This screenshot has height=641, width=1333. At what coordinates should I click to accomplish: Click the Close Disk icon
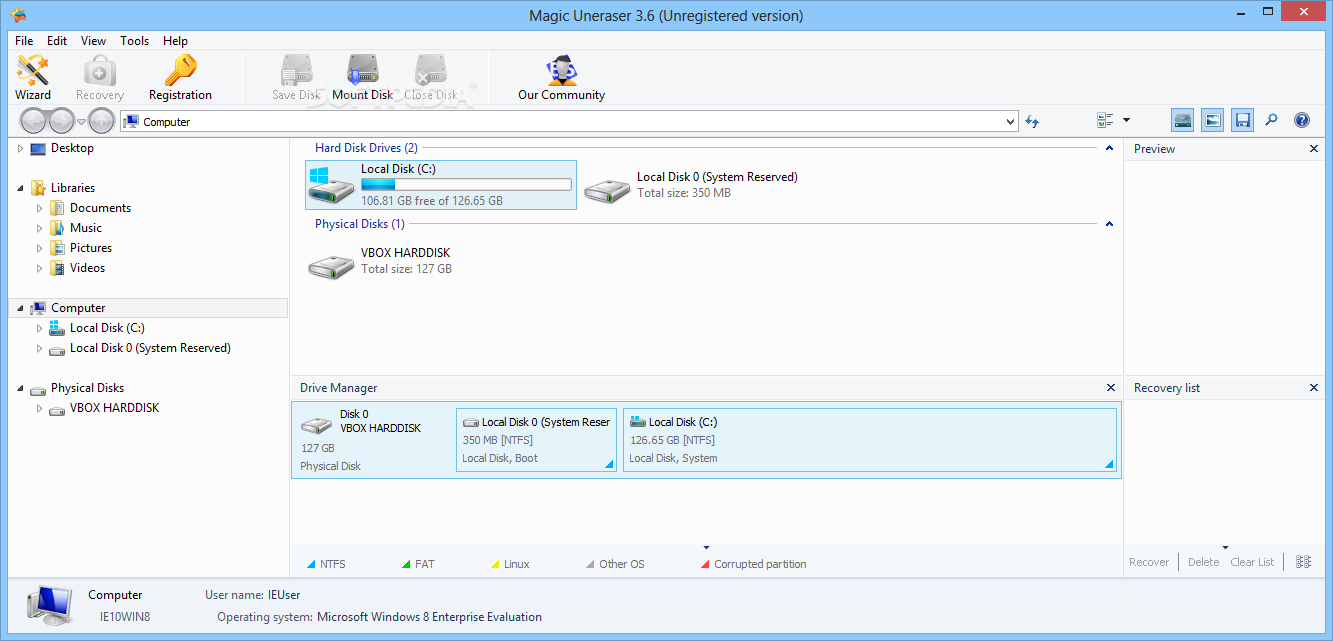pyautogui.click(x=431, y=77)
